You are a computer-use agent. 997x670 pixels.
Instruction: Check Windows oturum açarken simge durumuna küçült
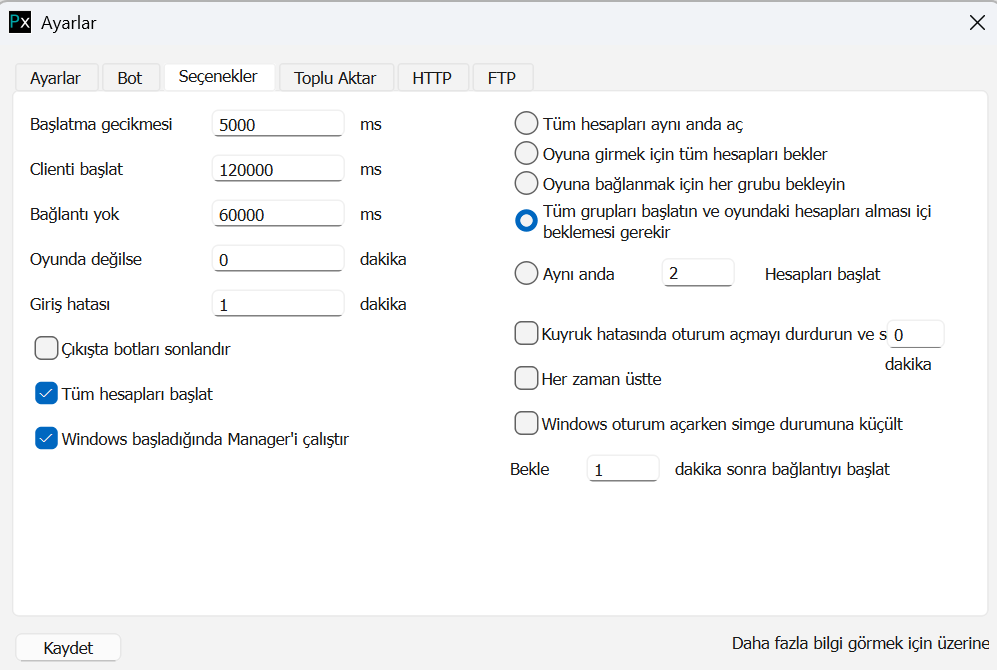click(526, 424)
